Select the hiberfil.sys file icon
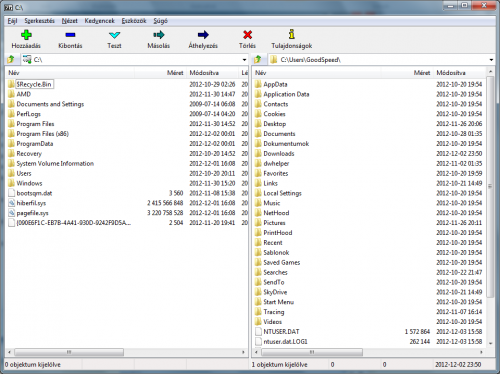This screenshot has width=500, height=374. point(11,203)
